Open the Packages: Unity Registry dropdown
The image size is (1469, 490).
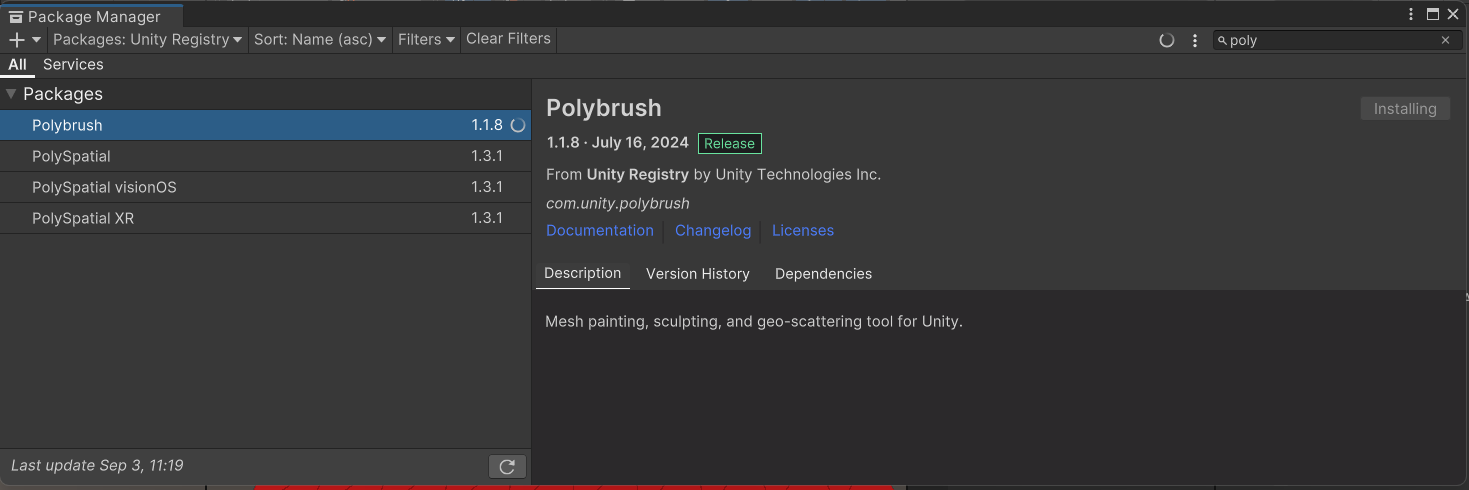[x=148, y=40]
